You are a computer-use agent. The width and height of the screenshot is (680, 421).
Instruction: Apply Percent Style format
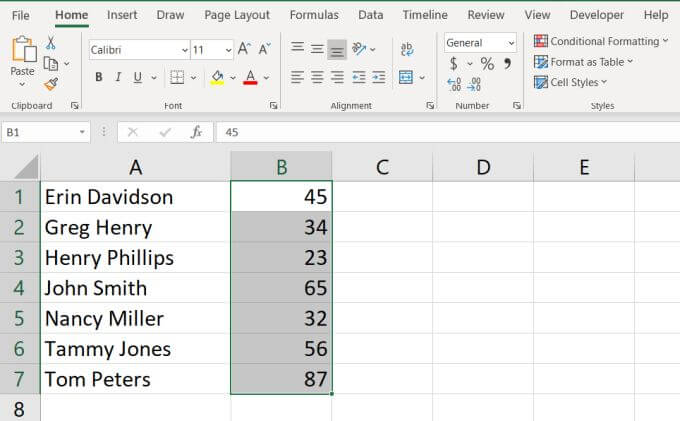point(487,64)
